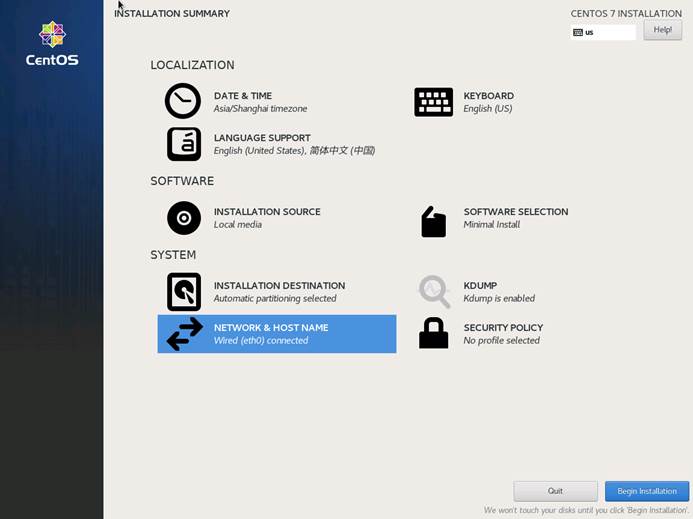
Task: Open SOFTWARE SELECTION label
Action: pyautogui.click(x=516, y=212)
